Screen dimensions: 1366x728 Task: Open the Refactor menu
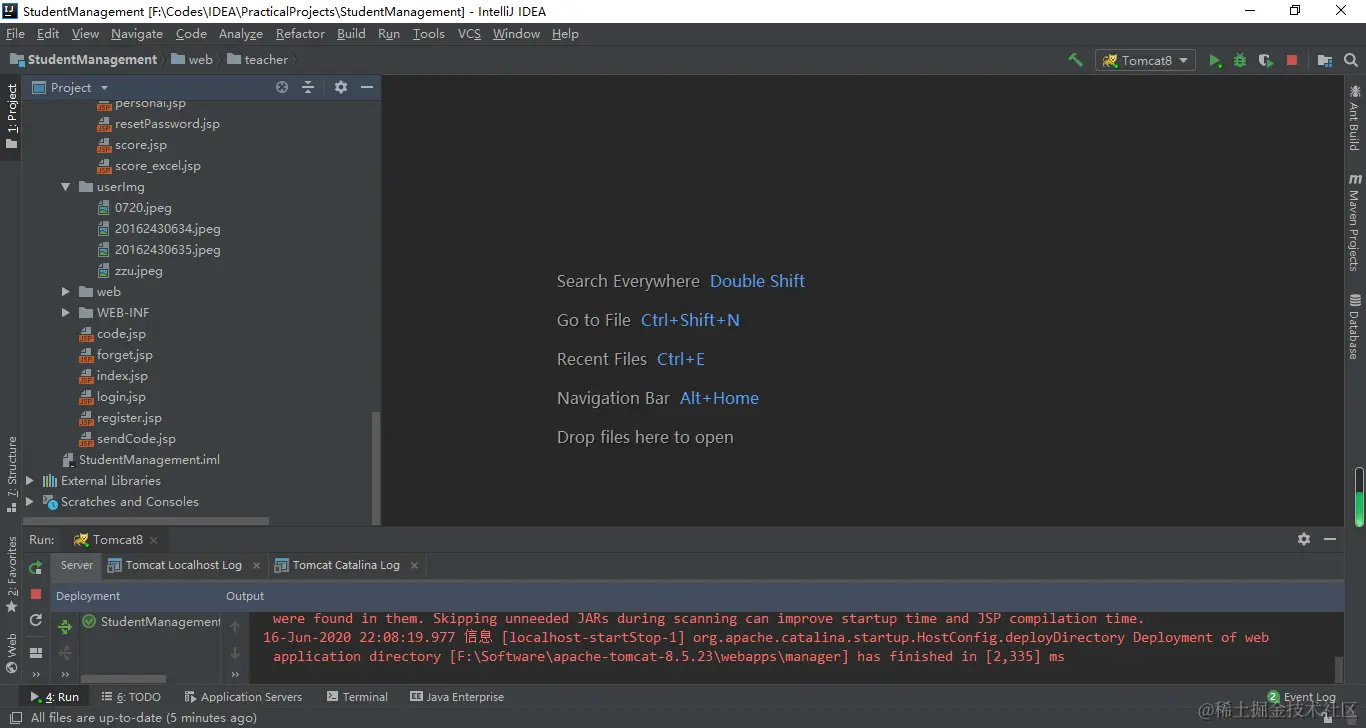coord(300,33)
